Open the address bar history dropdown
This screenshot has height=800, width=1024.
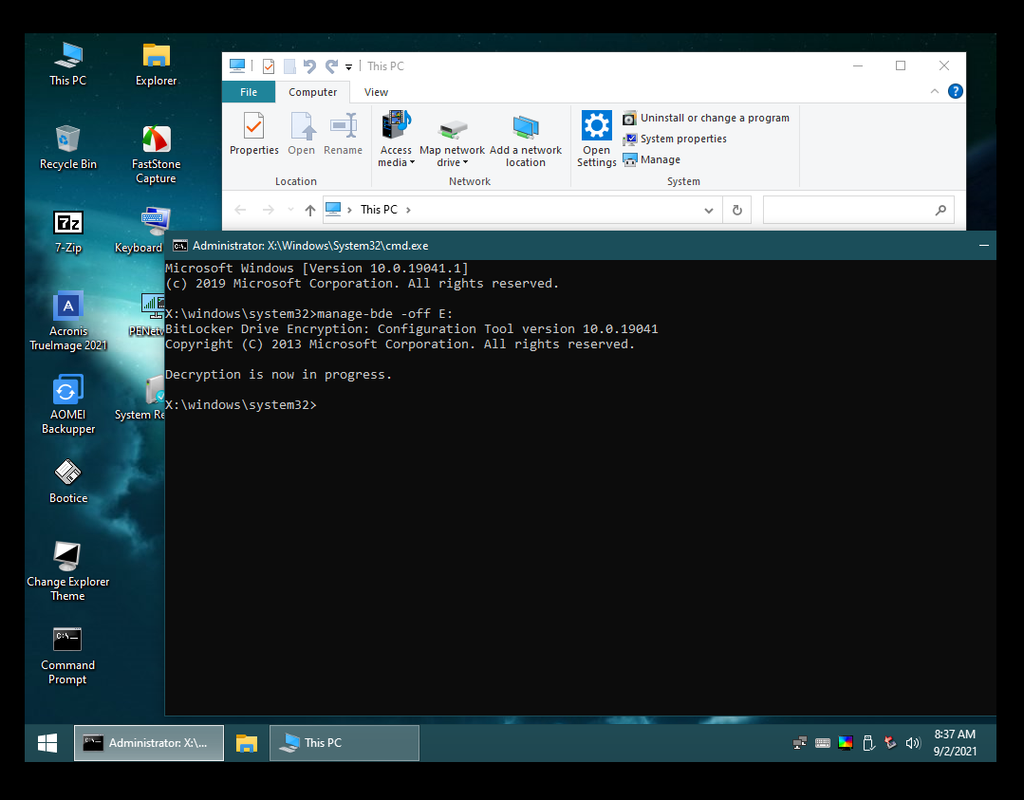tap(709, 210)
